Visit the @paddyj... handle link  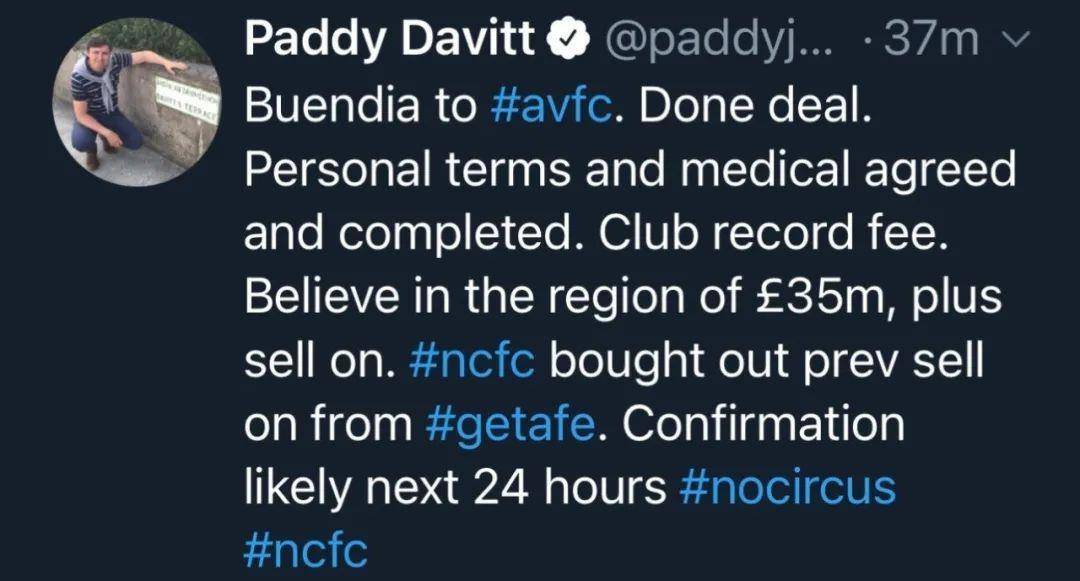click(x=718, y=41)
